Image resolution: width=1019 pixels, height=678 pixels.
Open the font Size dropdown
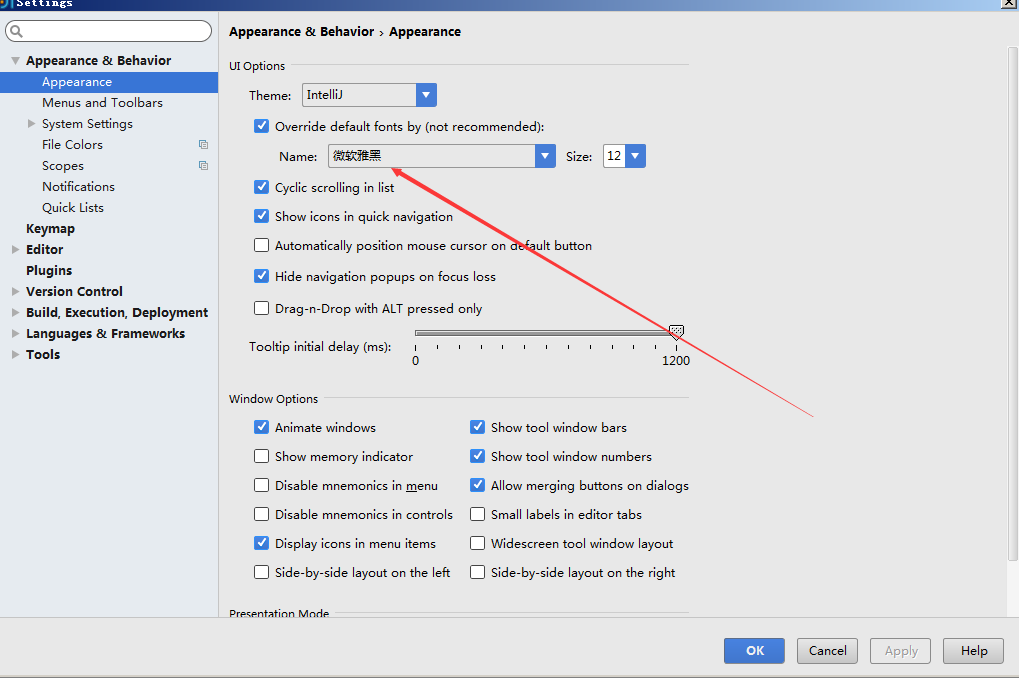pos(635,156)
